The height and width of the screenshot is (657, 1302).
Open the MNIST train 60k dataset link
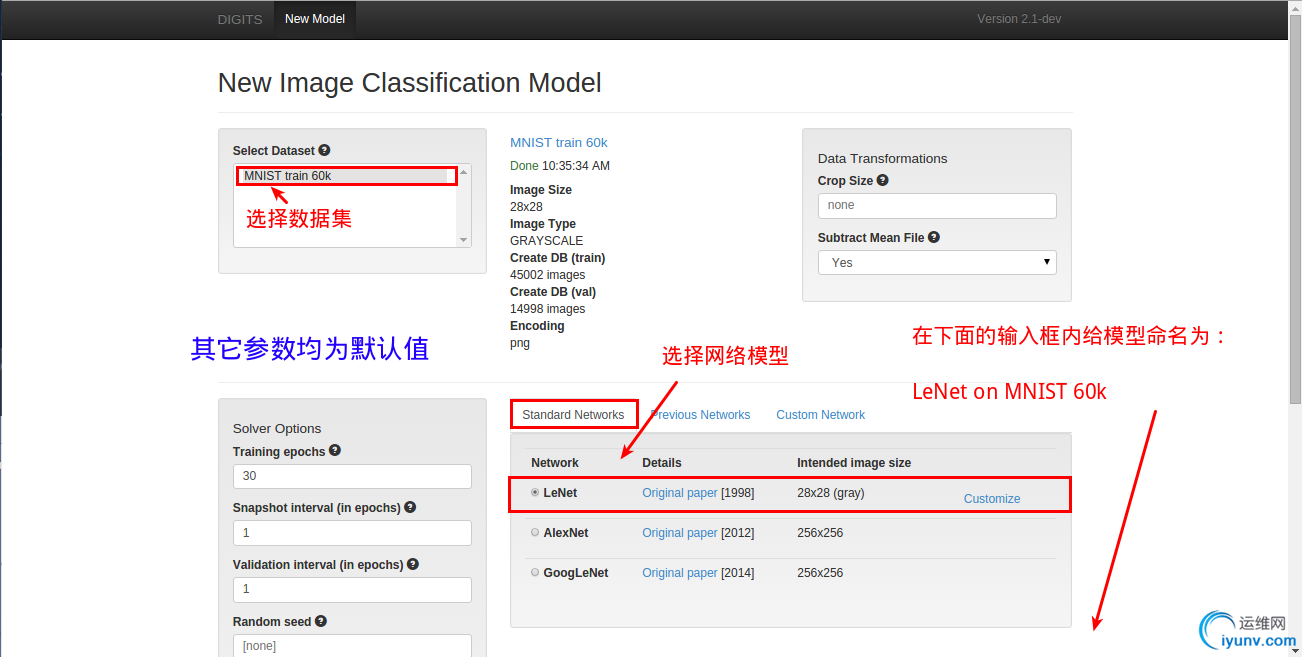[559, 142]
